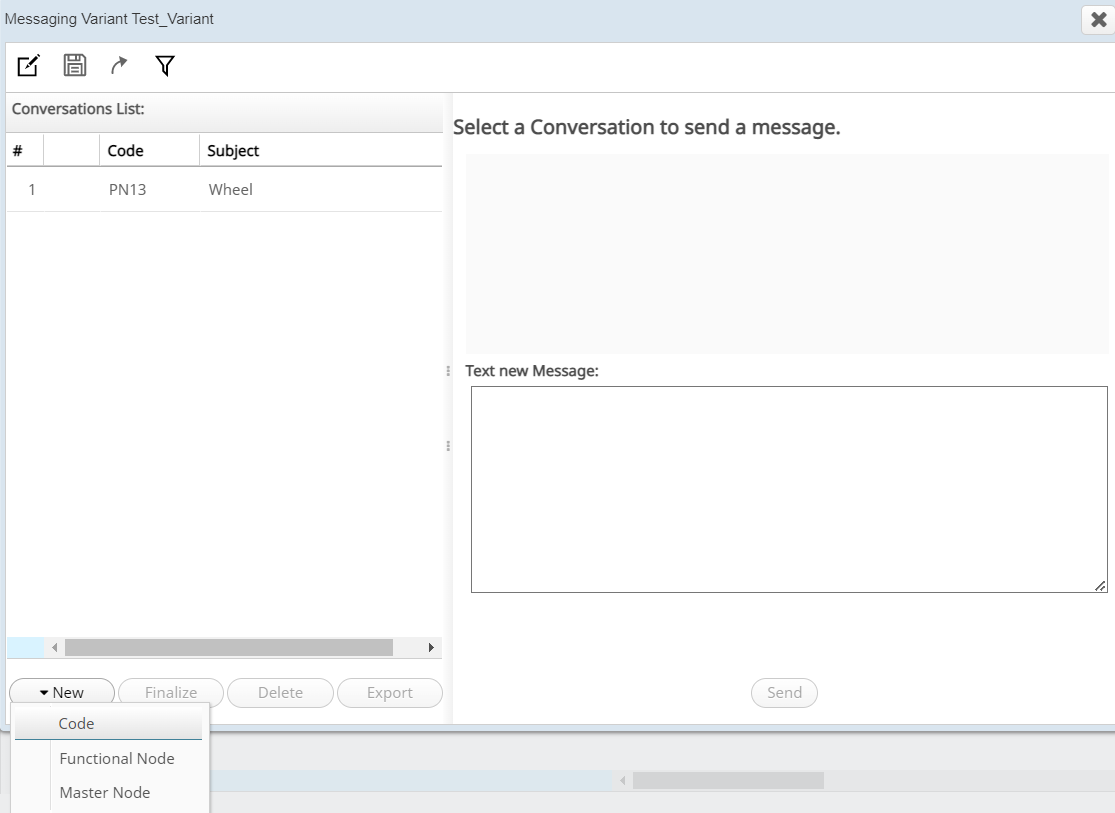Click the New dropdown button
Viewport: 1115px width, 813px height.
[62, 692]
